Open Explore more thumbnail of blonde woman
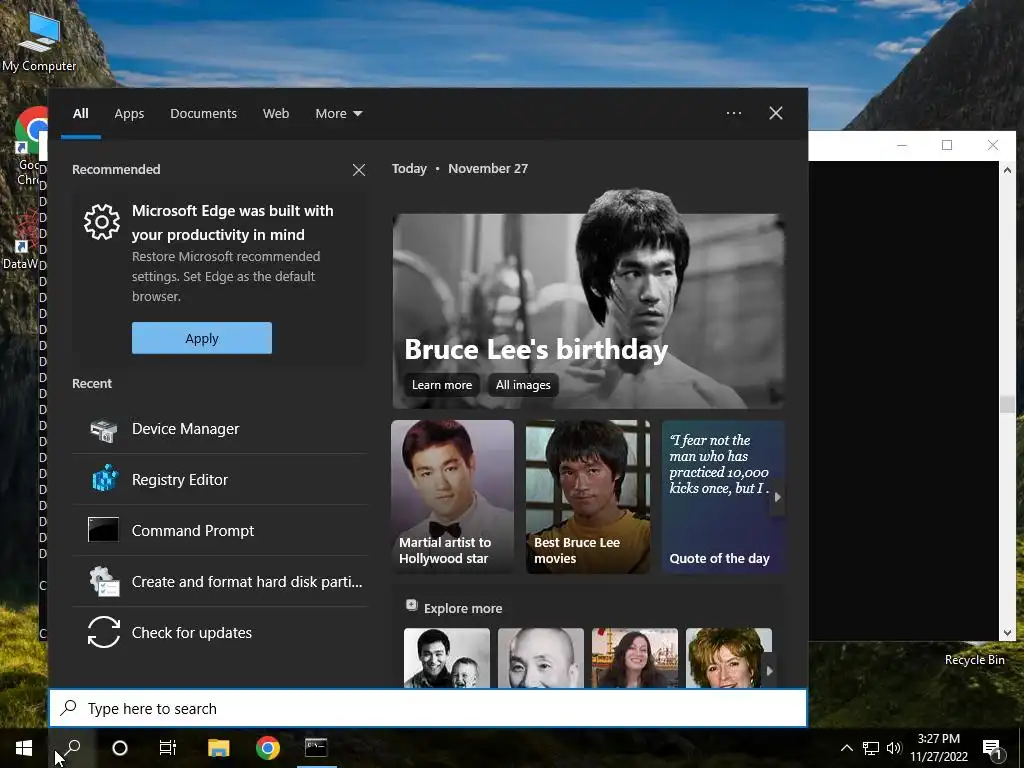Image resolution: width=1024 pixels, height=768 pixels. pyautogui.click(x=729, y=658)
